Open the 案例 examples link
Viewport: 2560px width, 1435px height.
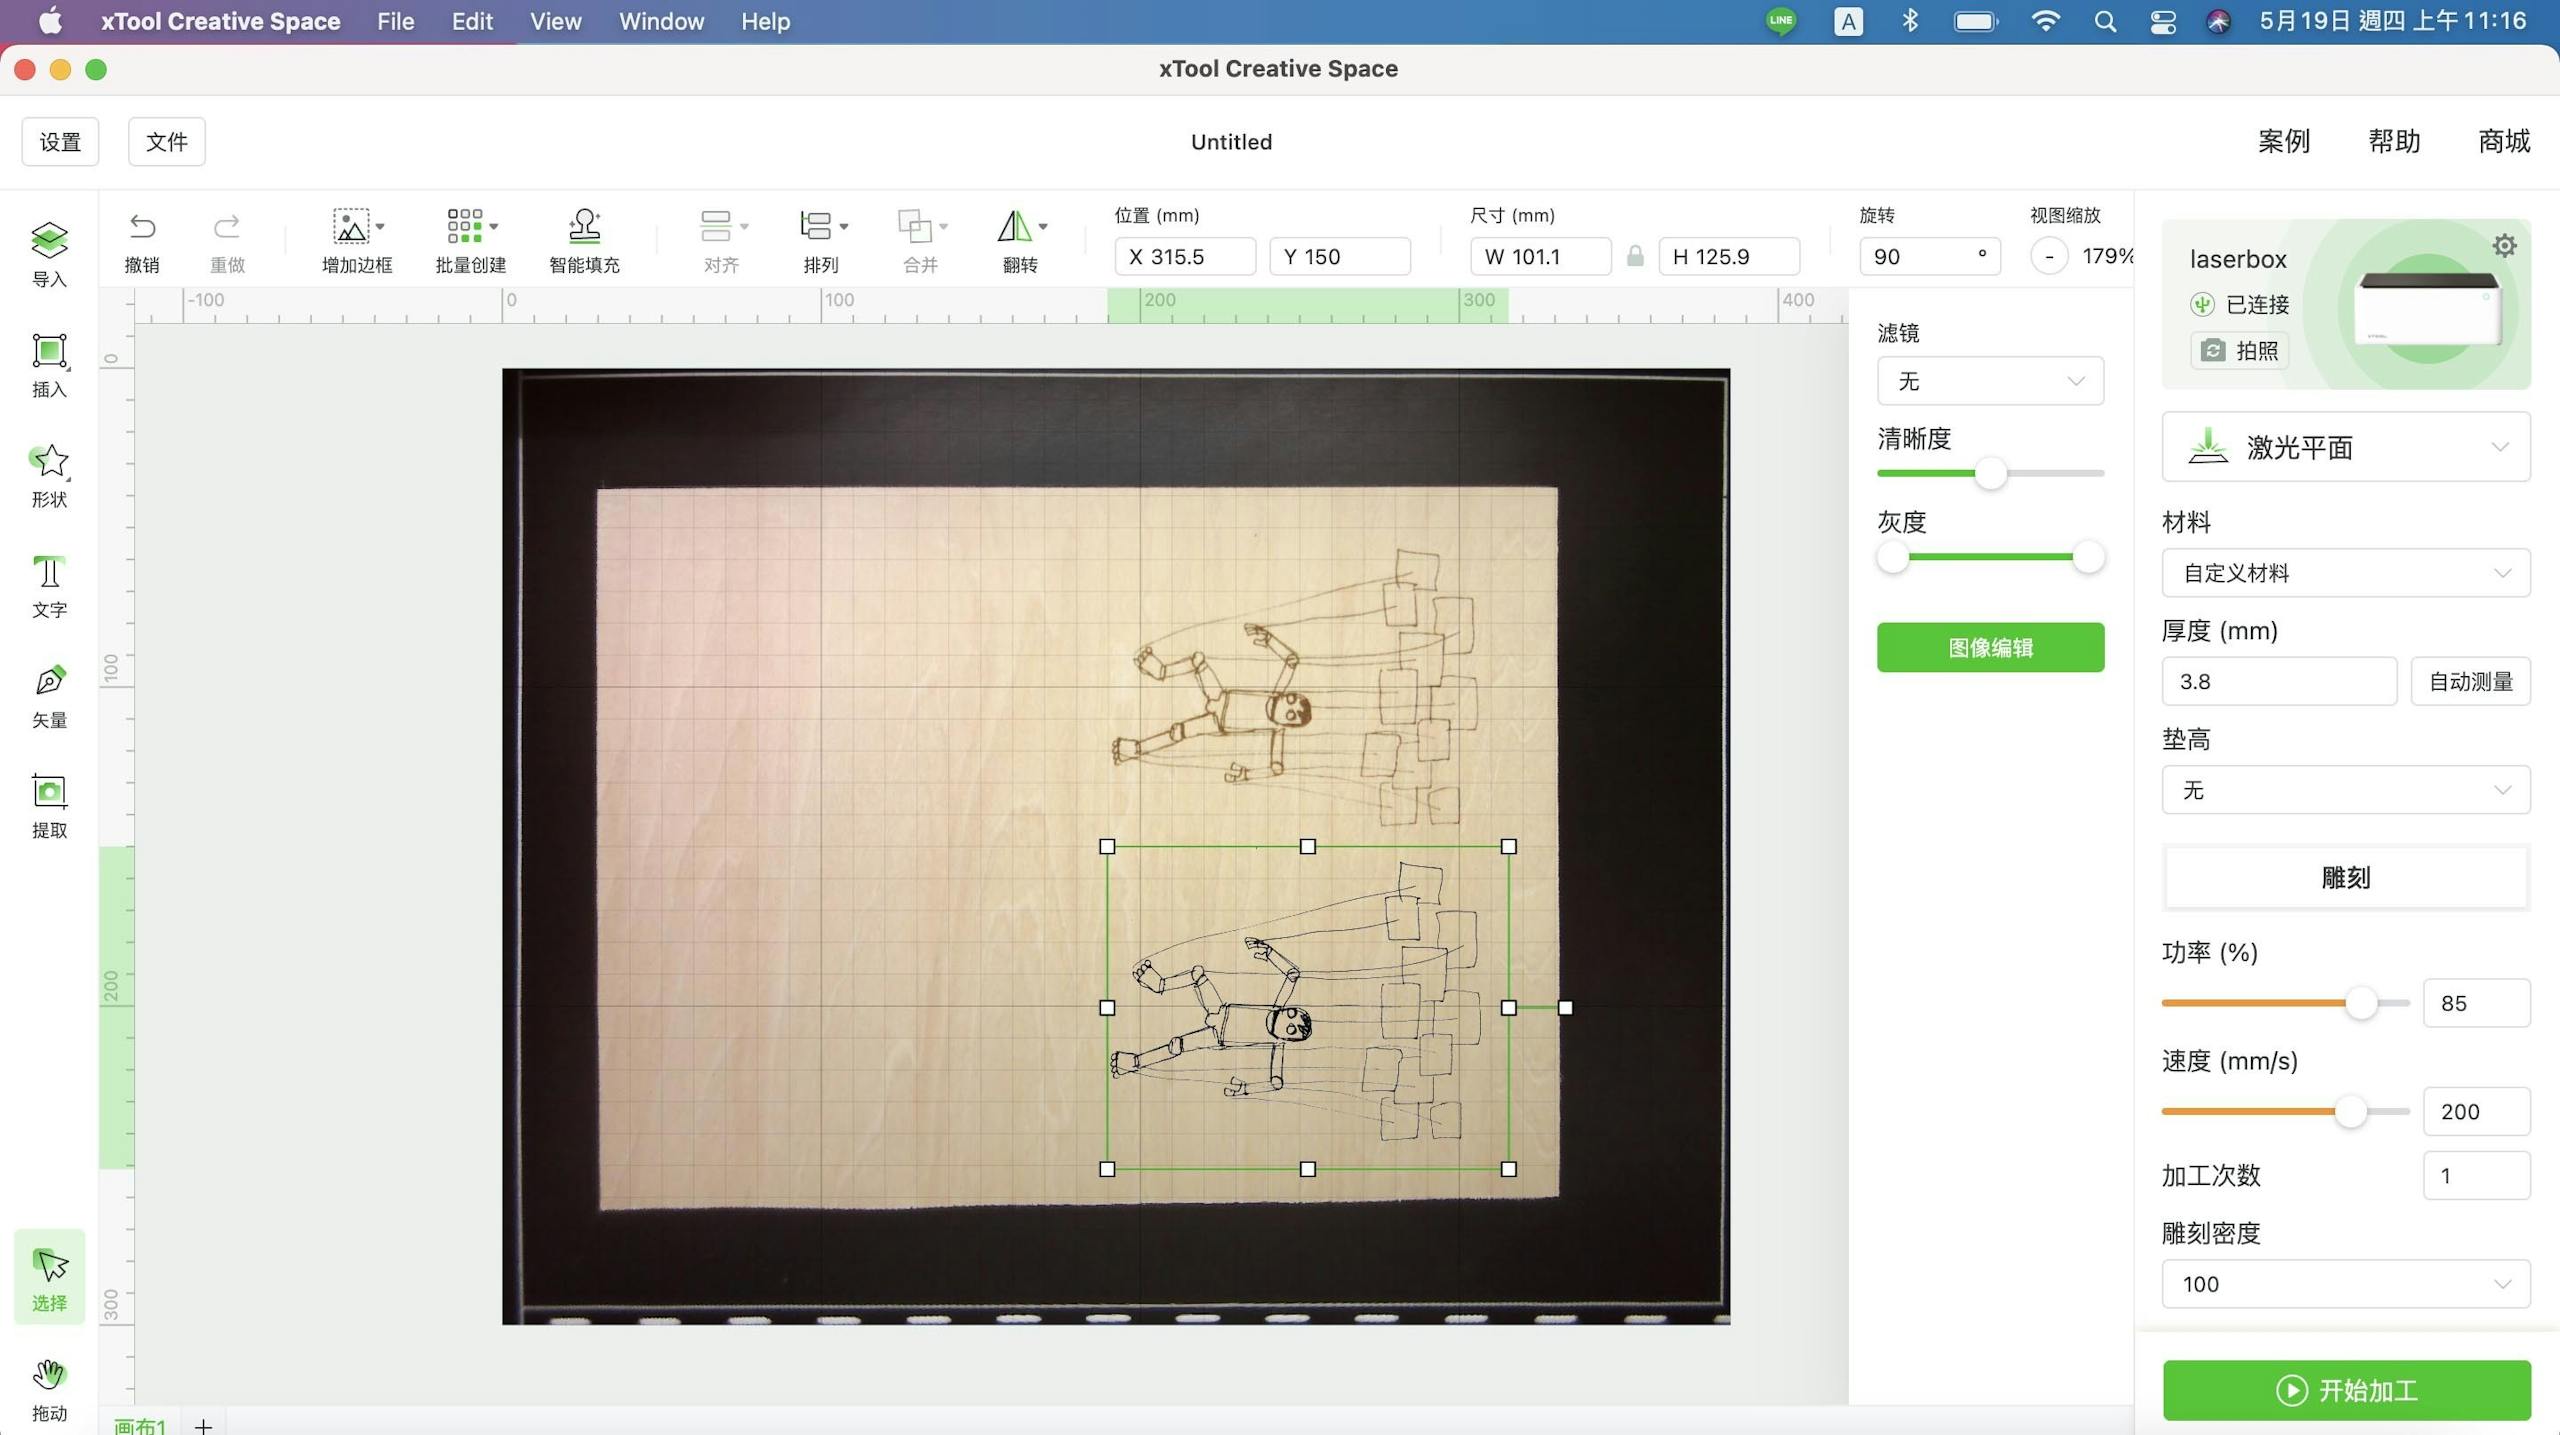coord(2284,141)
